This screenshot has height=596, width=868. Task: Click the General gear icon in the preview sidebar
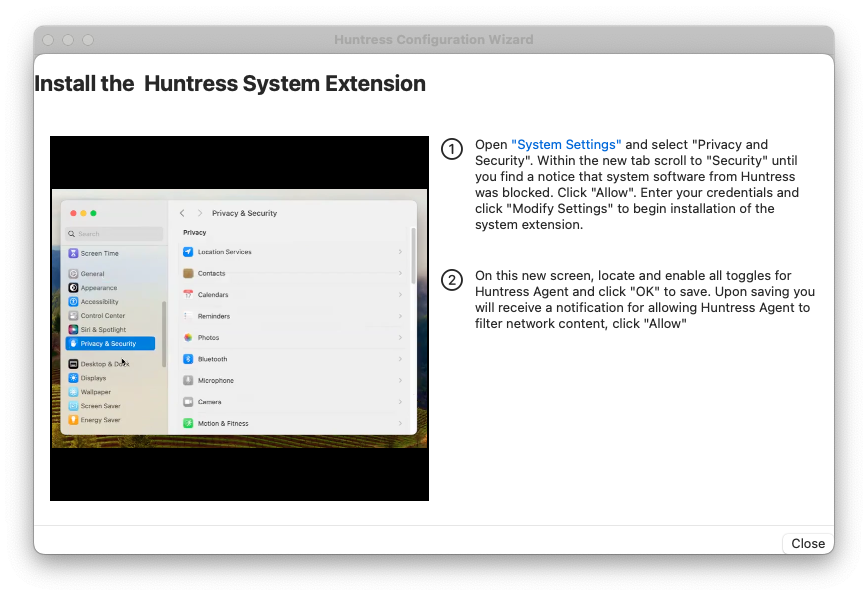tap(73, 273)
